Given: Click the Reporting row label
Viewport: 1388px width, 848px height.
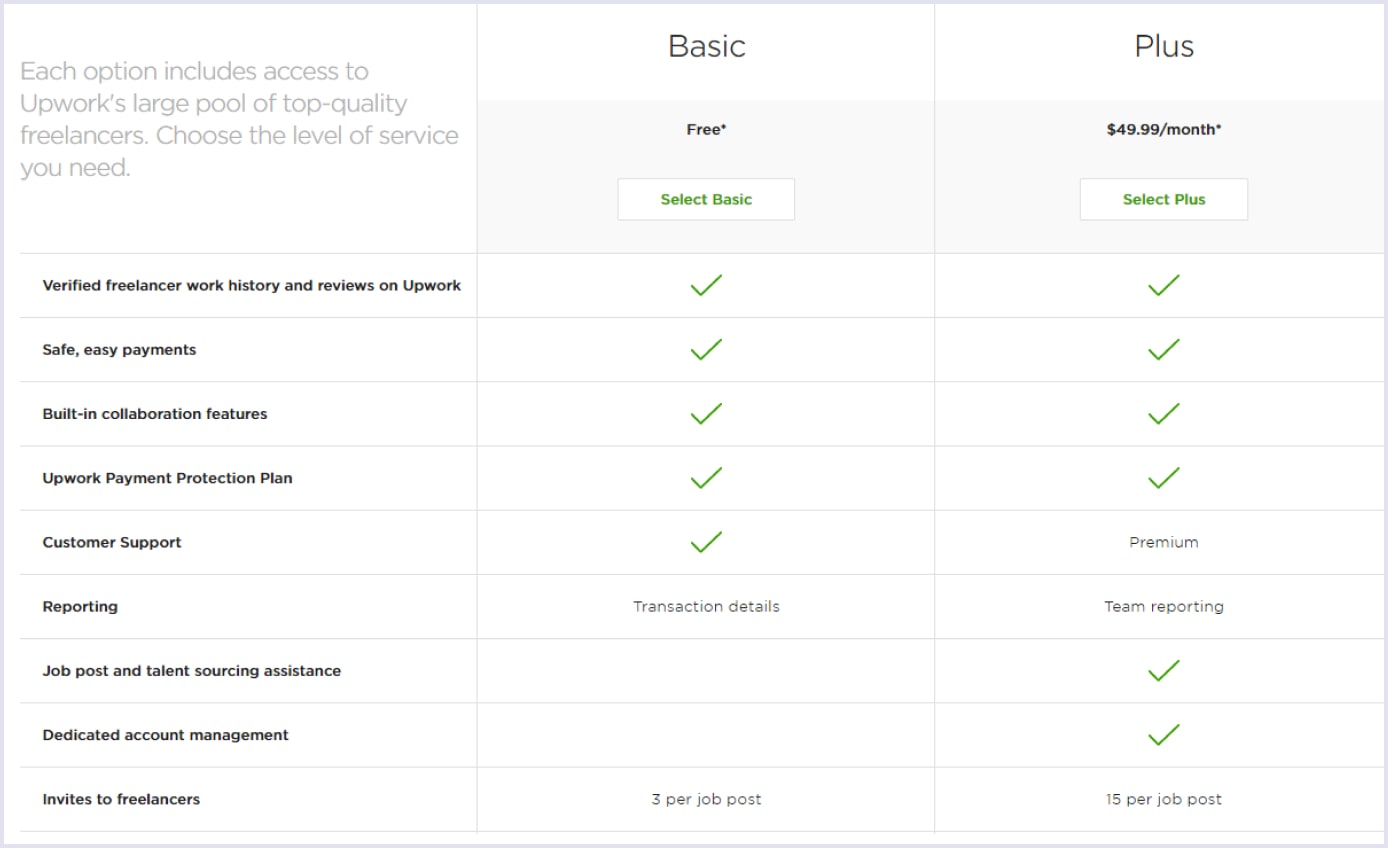Looking at the screenshot, I should click(80, 607).
